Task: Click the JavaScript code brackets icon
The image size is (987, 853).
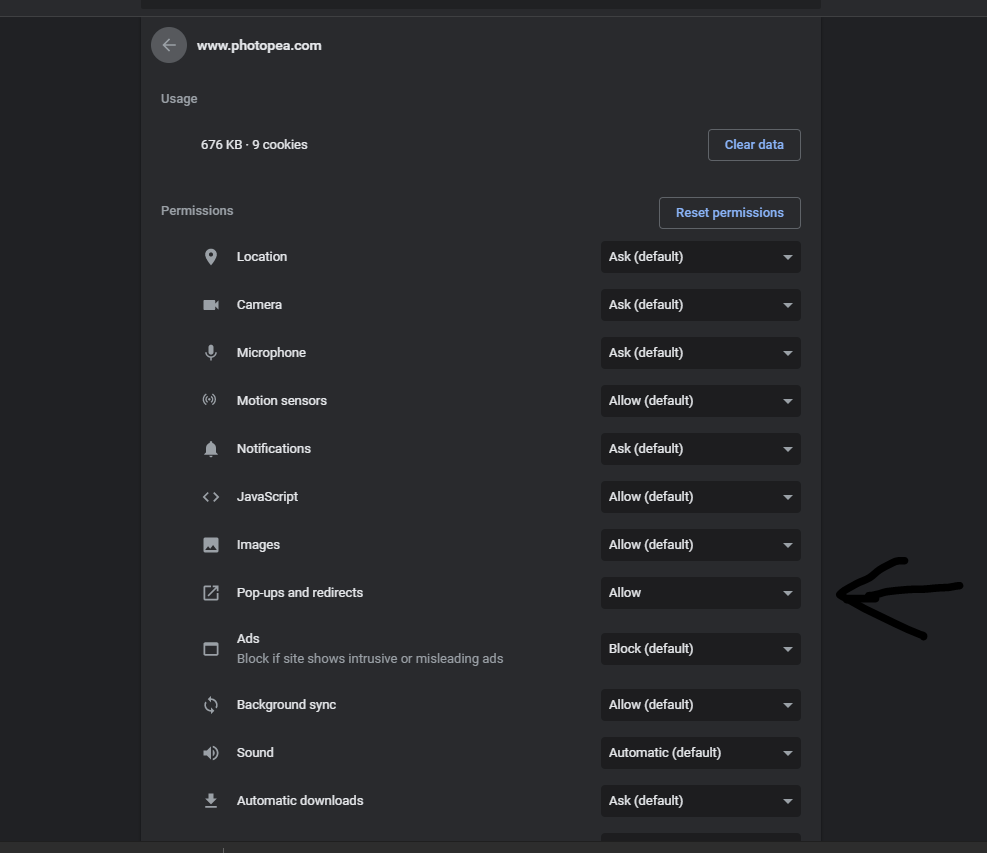Action: click(211, 497)
